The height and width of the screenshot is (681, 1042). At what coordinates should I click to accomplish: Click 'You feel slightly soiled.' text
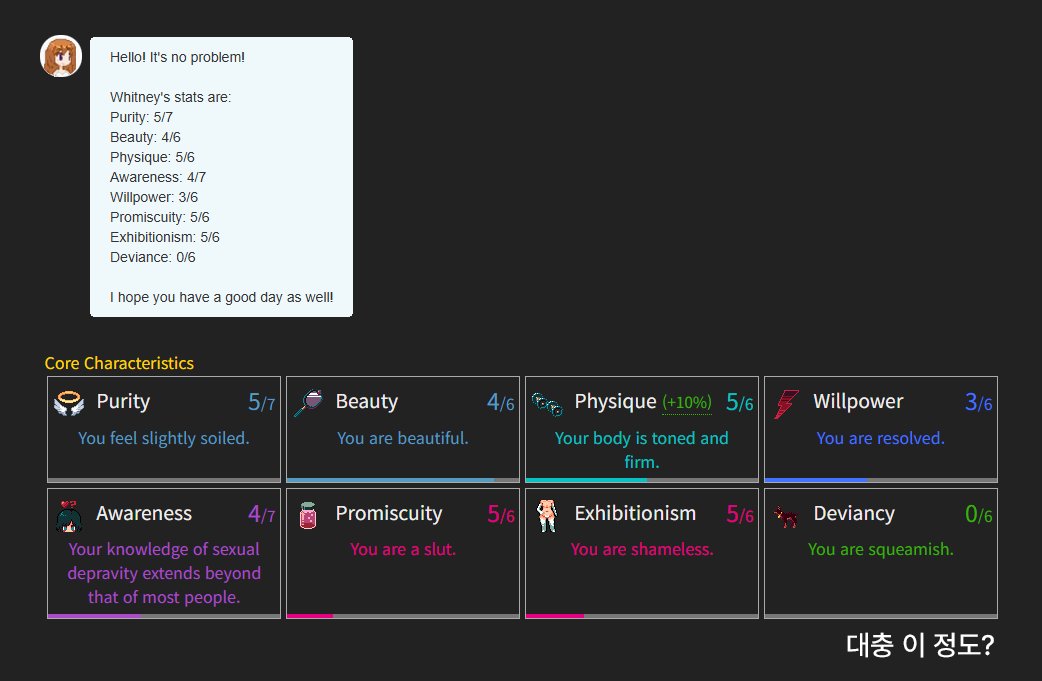[x=163, y=438]
